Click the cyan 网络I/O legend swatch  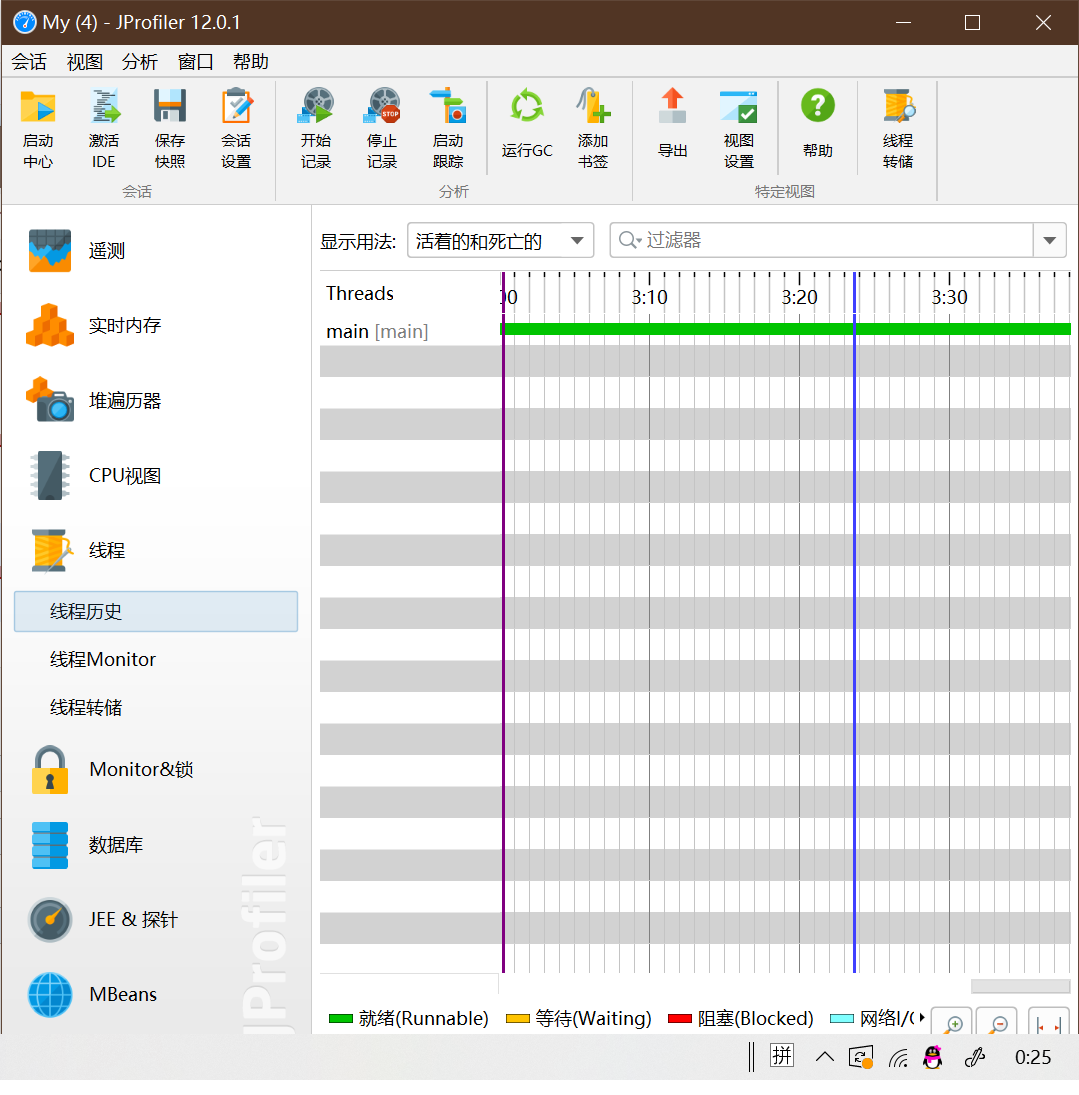coord(842,1018)
